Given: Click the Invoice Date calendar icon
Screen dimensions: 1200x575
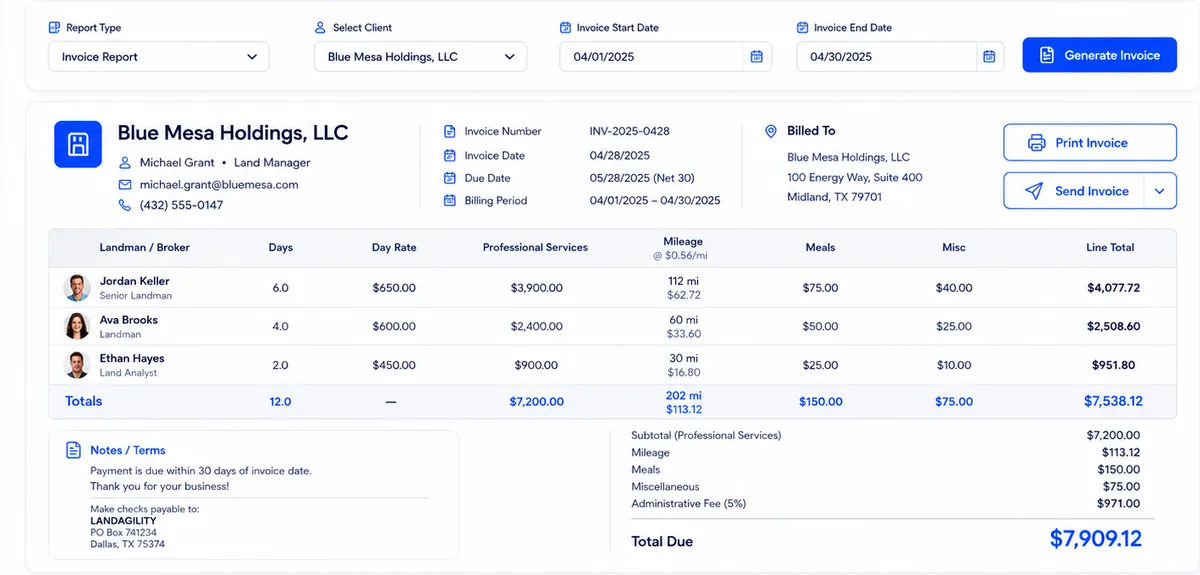Looking at the screenshot, I should pos(449,156).
